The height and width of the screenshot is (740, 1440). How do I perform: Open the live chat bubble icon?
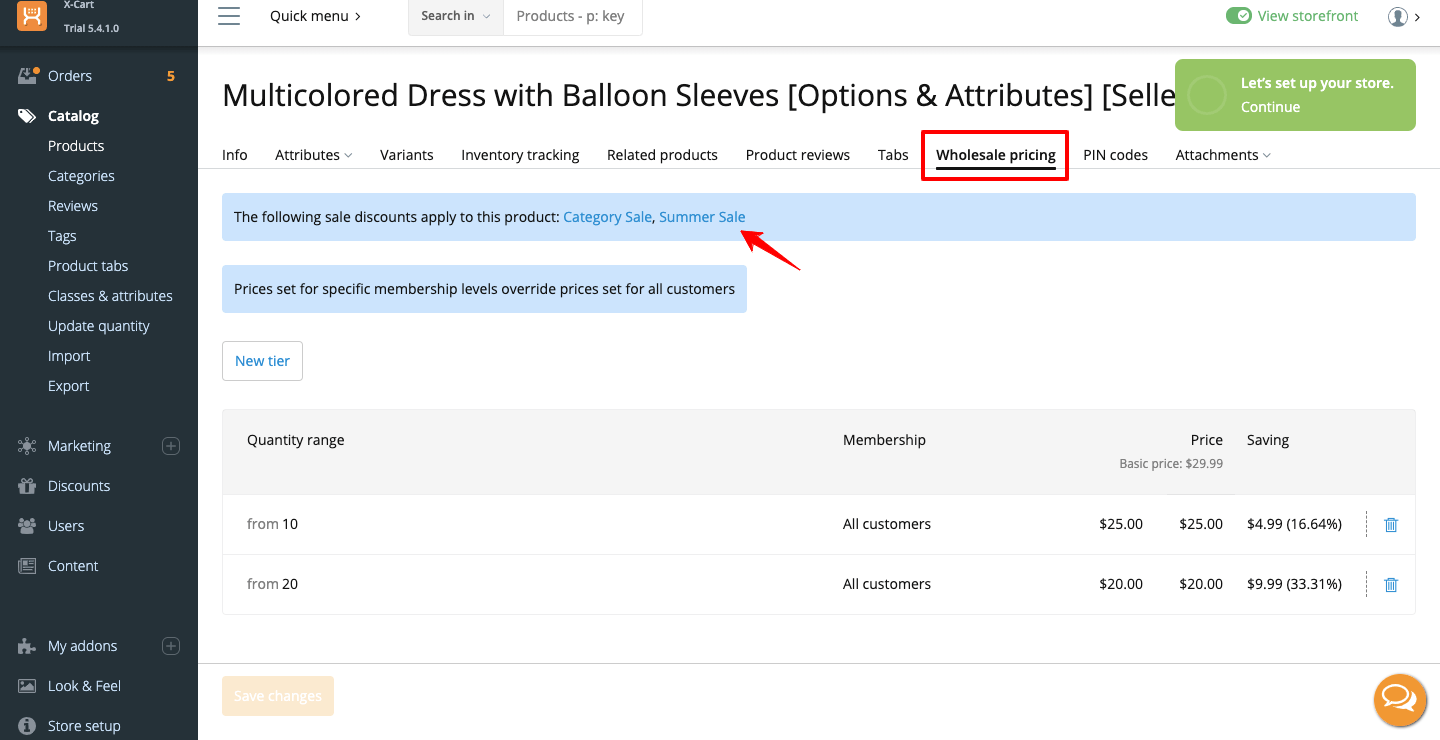(x=1400, y=699)
